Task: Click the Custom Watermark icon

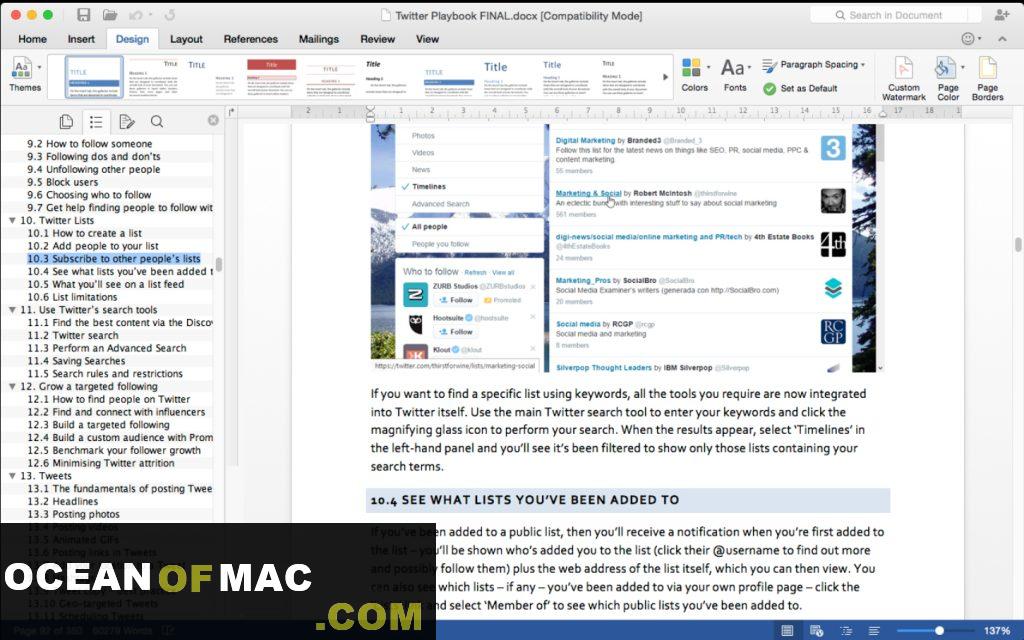Action: (904, 68)
